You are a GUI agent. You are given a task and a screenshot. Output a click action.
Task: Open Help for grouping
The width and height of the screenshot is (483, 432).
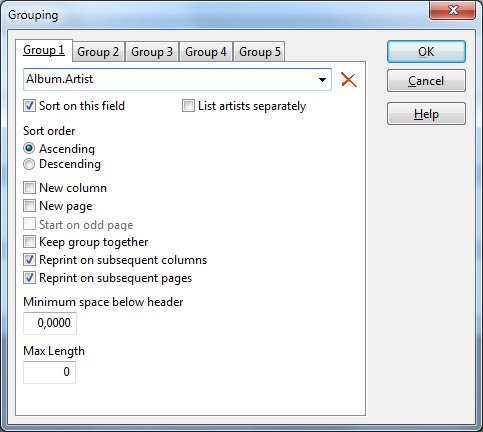pos(426,114)
